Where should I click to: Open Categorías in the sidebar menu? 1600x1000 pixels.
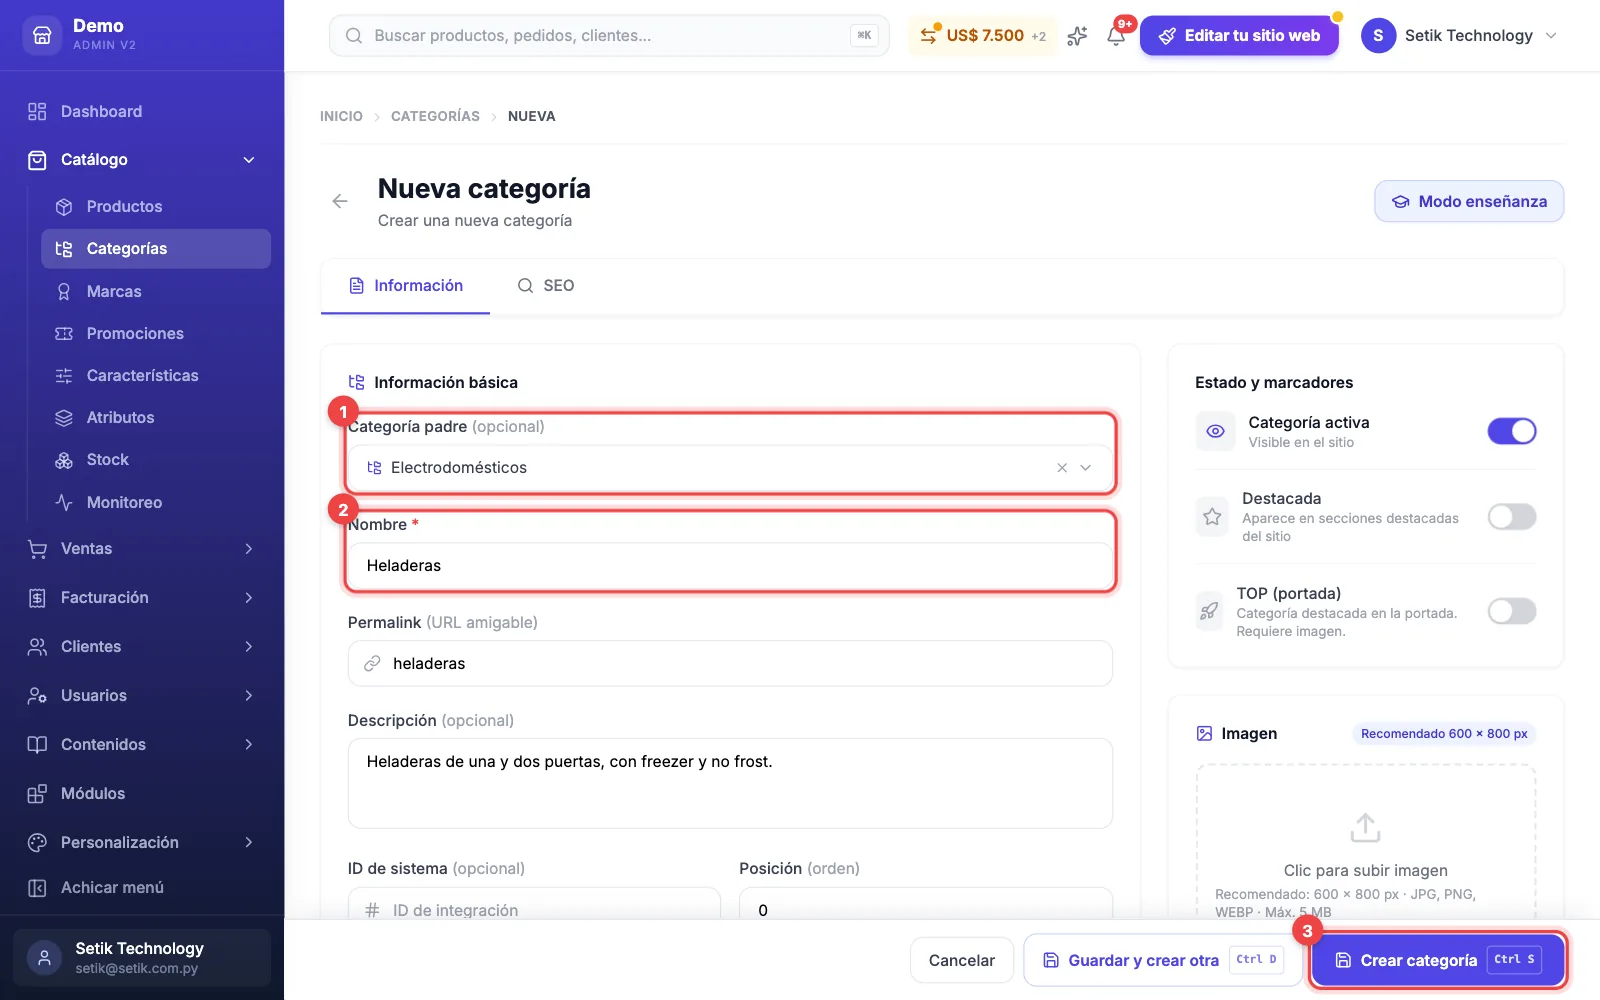pyautogui.click(x=156, y=248)
